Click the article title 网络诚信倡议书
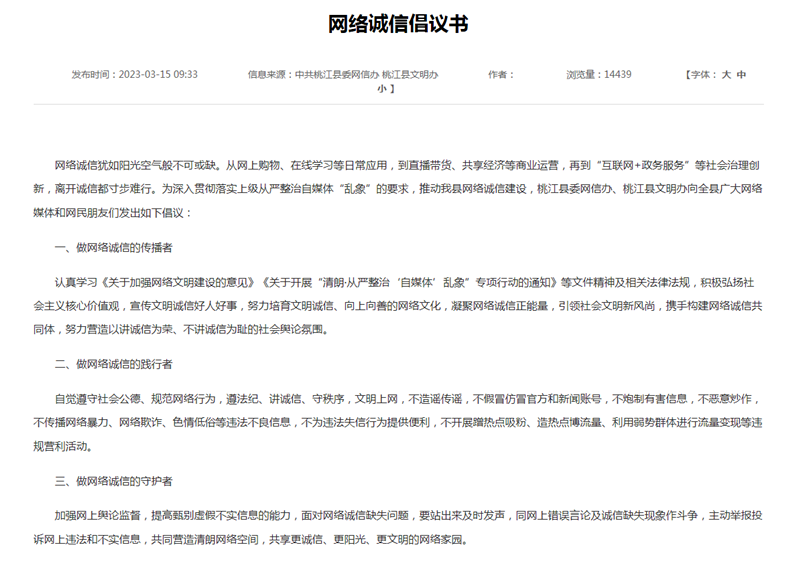The width and height of the screenshot is (800, 563). 399,24
